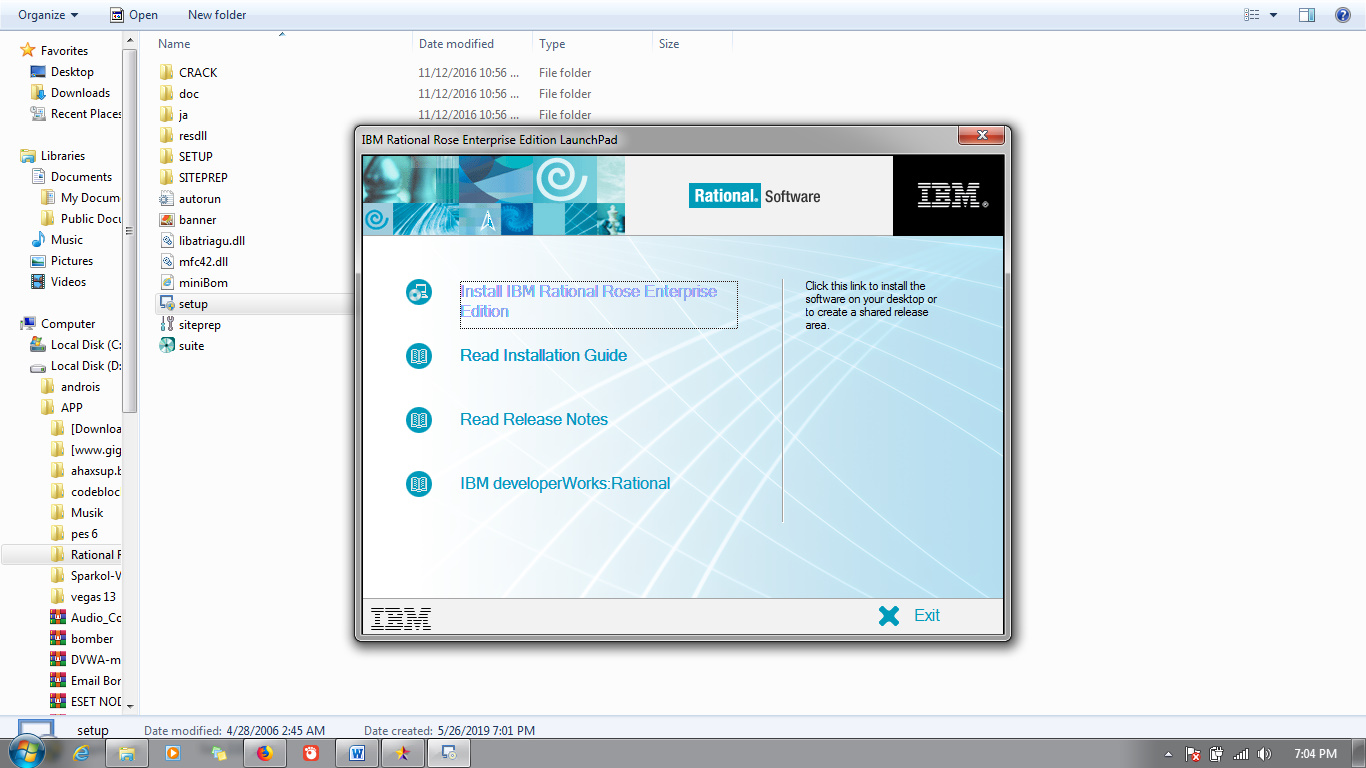Toggle the preview pane button

[x=1306, y=15]
